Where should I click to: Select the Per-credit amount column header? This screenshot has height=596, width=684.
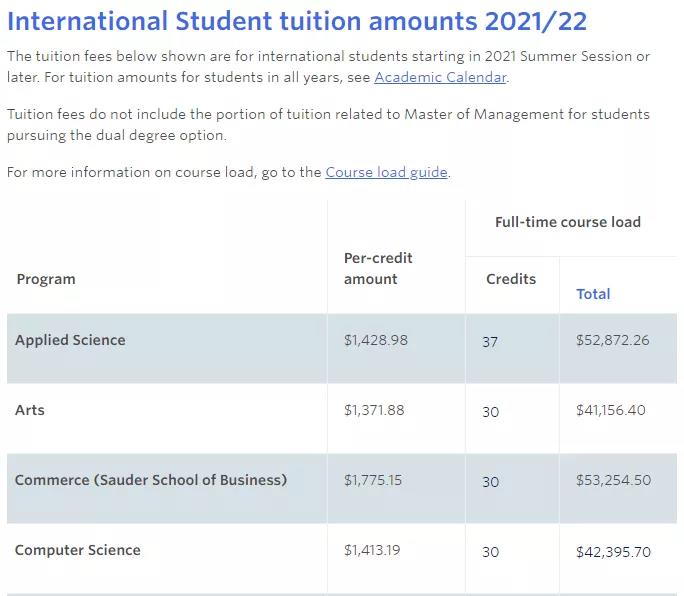378,268
